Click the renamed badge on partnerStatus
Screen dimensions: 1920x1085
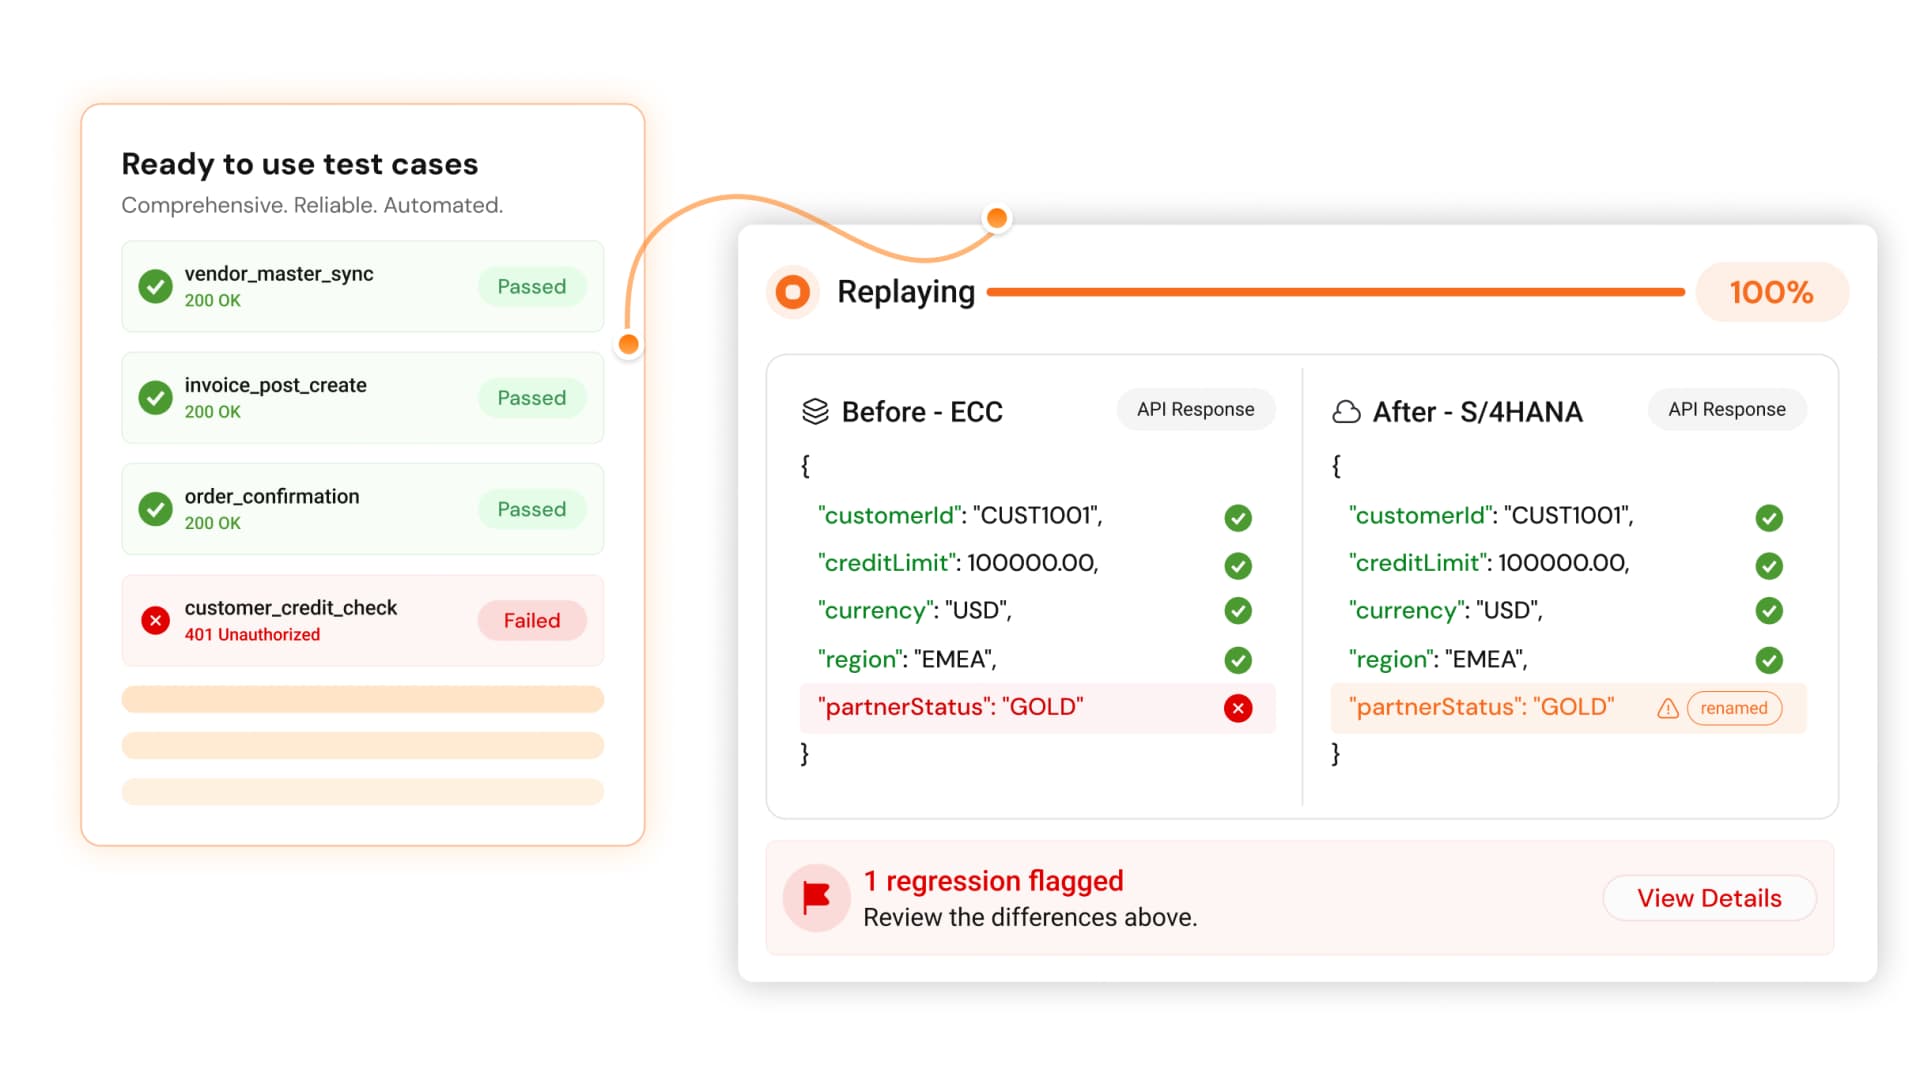[1734, 708]
